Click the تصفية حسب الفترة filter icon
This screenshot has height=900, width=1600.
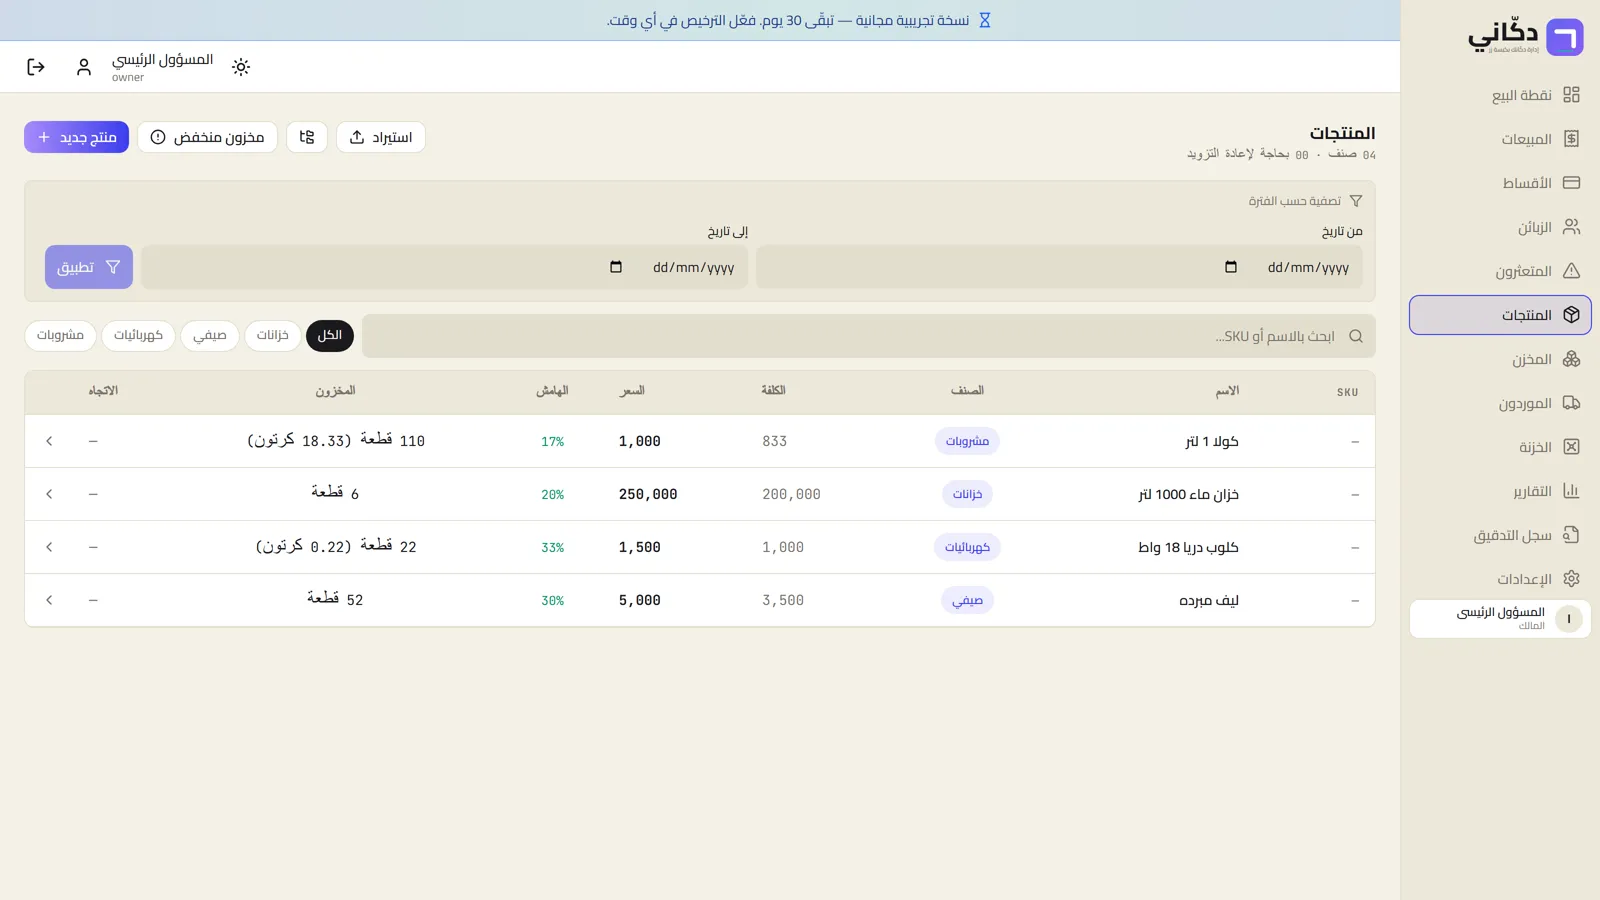click(x=1356, y=201)
